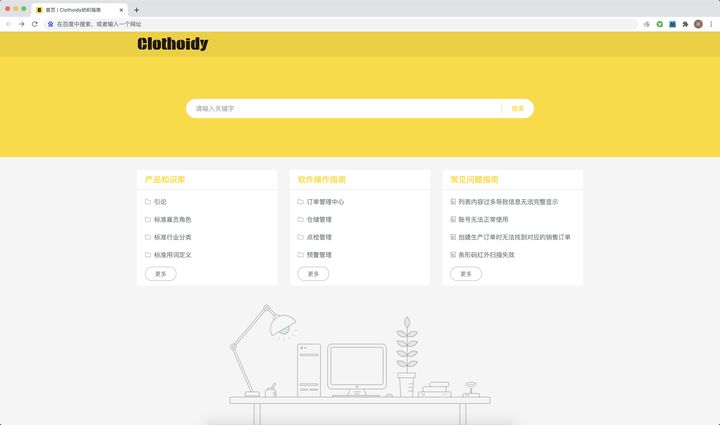Click document icon beside 列表内容过多 article
The height and width of the screenshot is (425, 720).
453,201
